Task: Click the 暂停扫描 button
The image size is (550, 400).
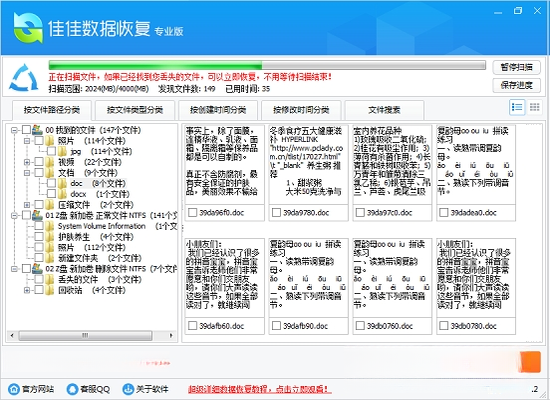Action: click(517, 67)
